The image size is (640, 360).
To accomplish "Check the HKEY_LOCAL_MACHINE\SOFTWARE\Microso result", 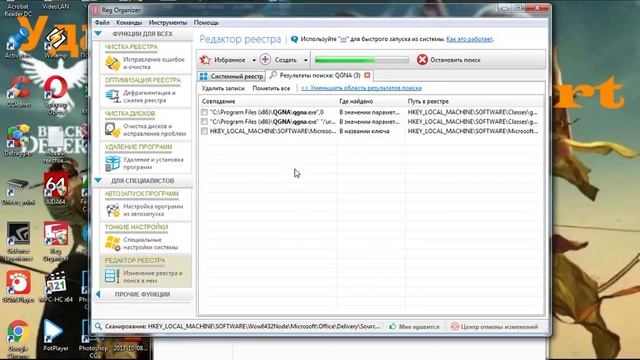I will [x=204, y=131].
